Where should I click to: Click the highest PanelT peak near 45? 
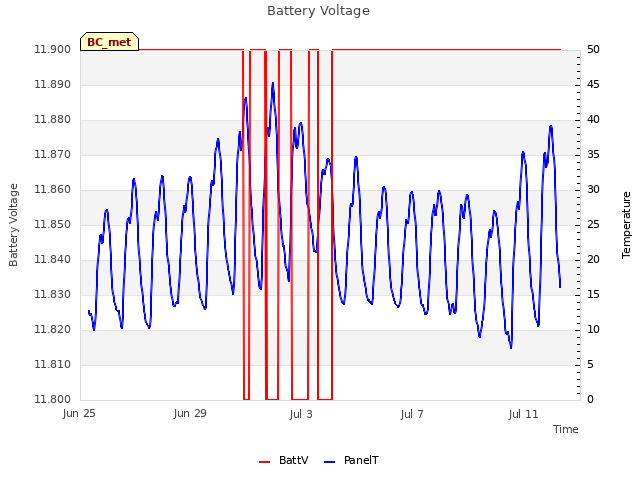(x=273, y=83)
